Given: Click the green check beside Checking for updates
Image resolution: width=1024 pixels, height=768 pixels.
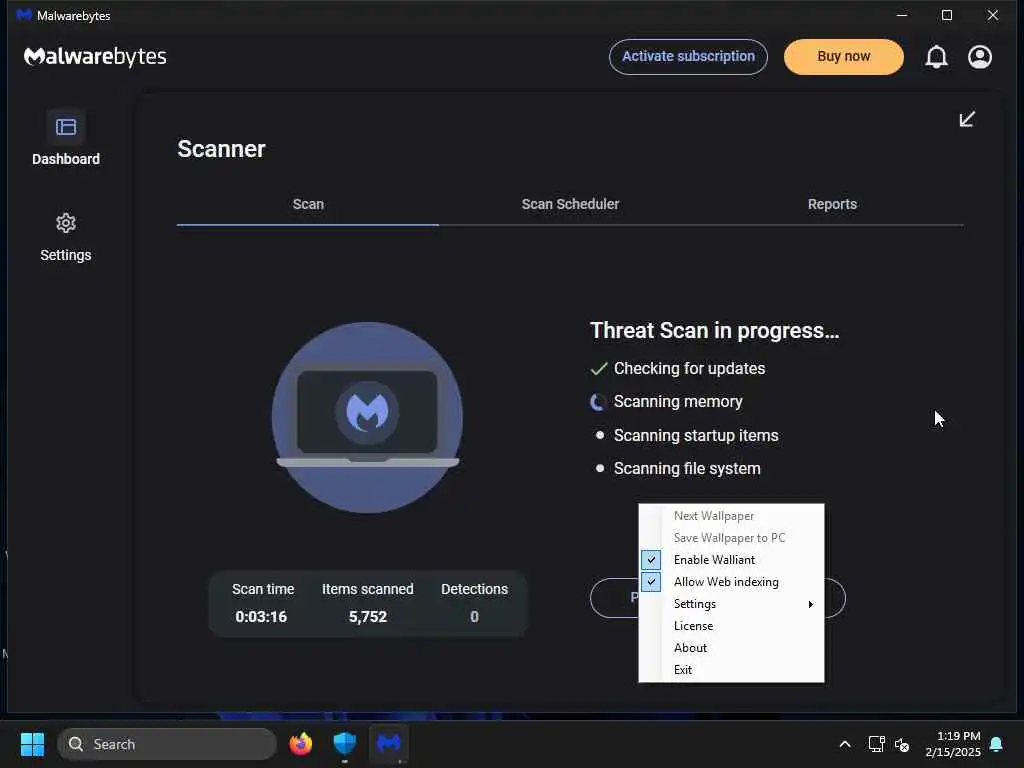Looking at the screenshot, I should (x=599, y=369).
